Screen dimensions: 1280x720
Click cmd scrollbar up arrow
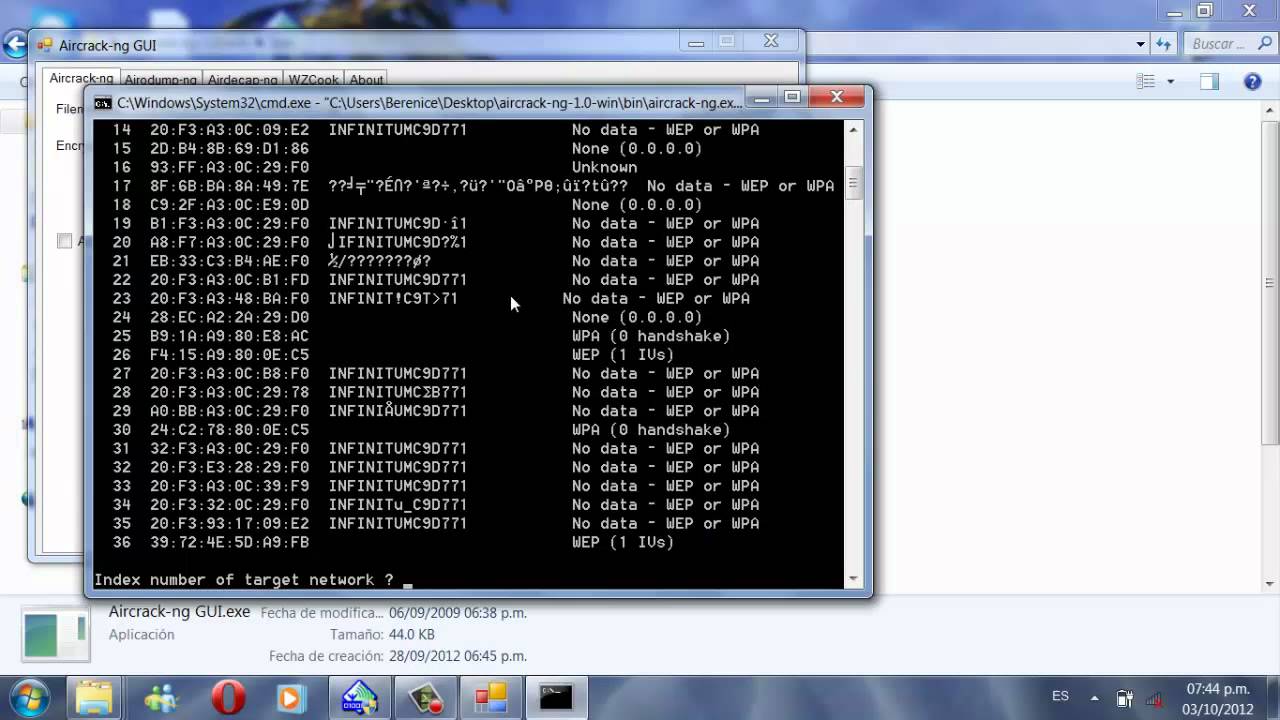(853, 129)
